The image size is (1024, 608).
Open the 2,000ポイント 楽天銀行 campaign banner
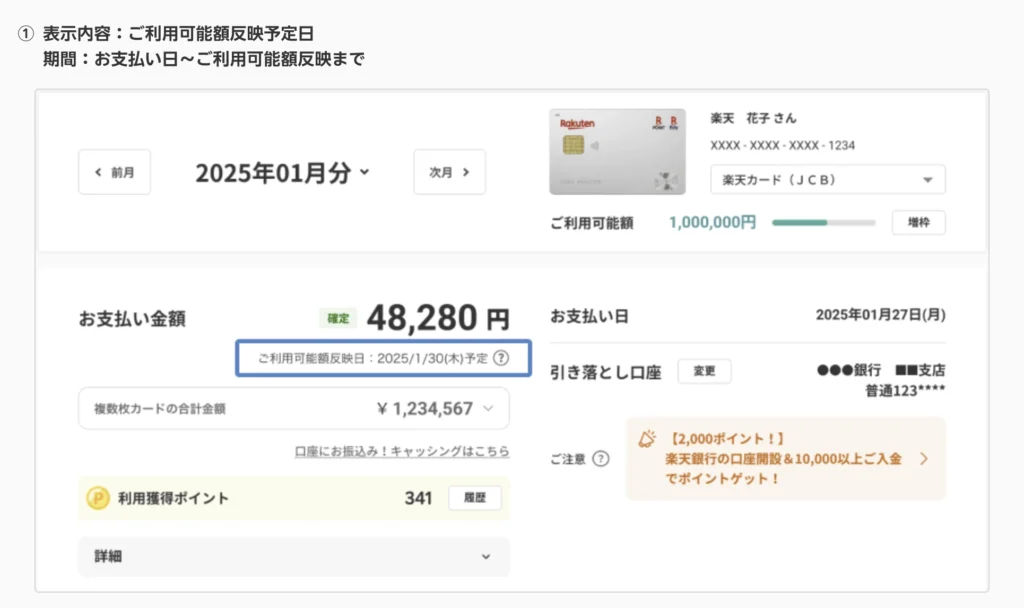[786, 458]
